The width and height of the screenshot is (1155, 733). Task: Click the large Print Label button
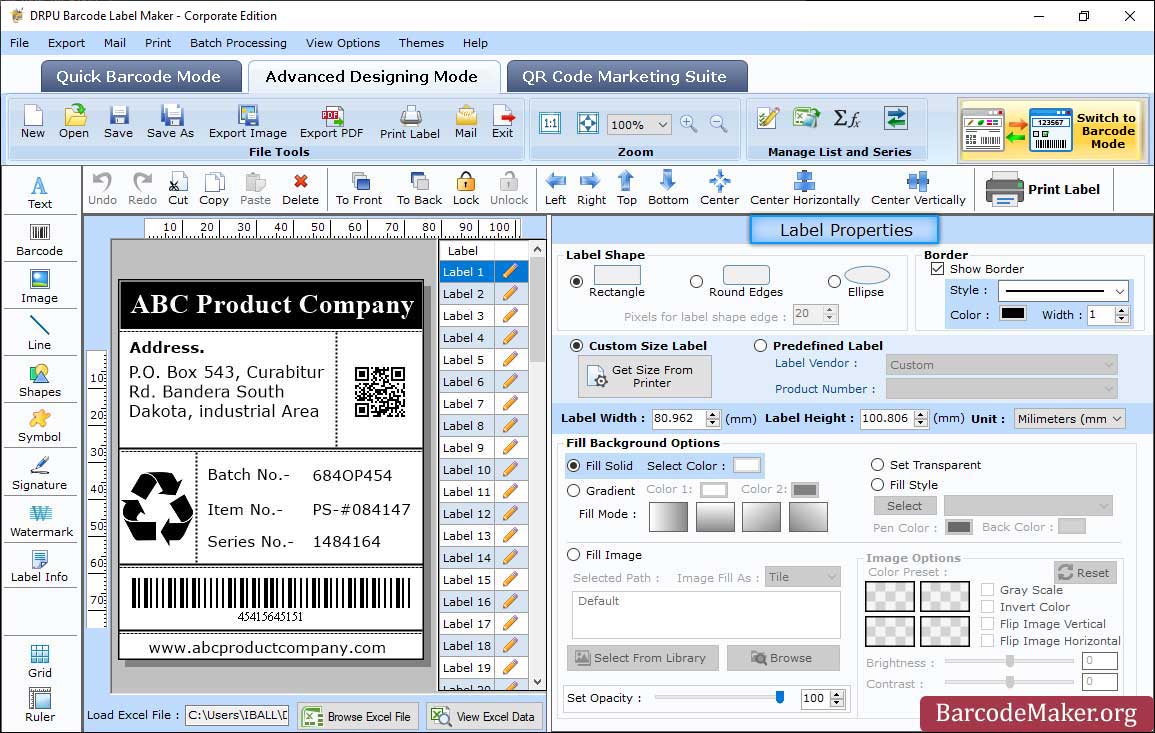coord(1044,189)
